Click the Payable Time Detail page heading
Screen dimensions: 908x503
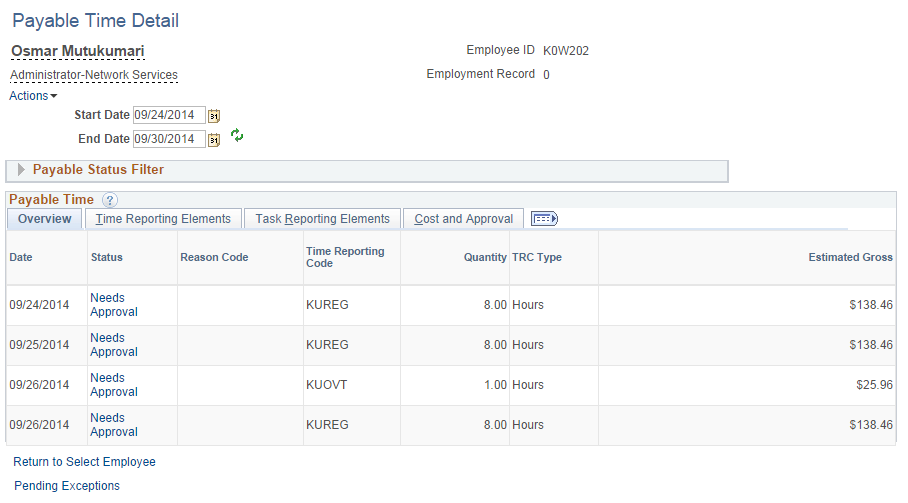pos(96,21)
